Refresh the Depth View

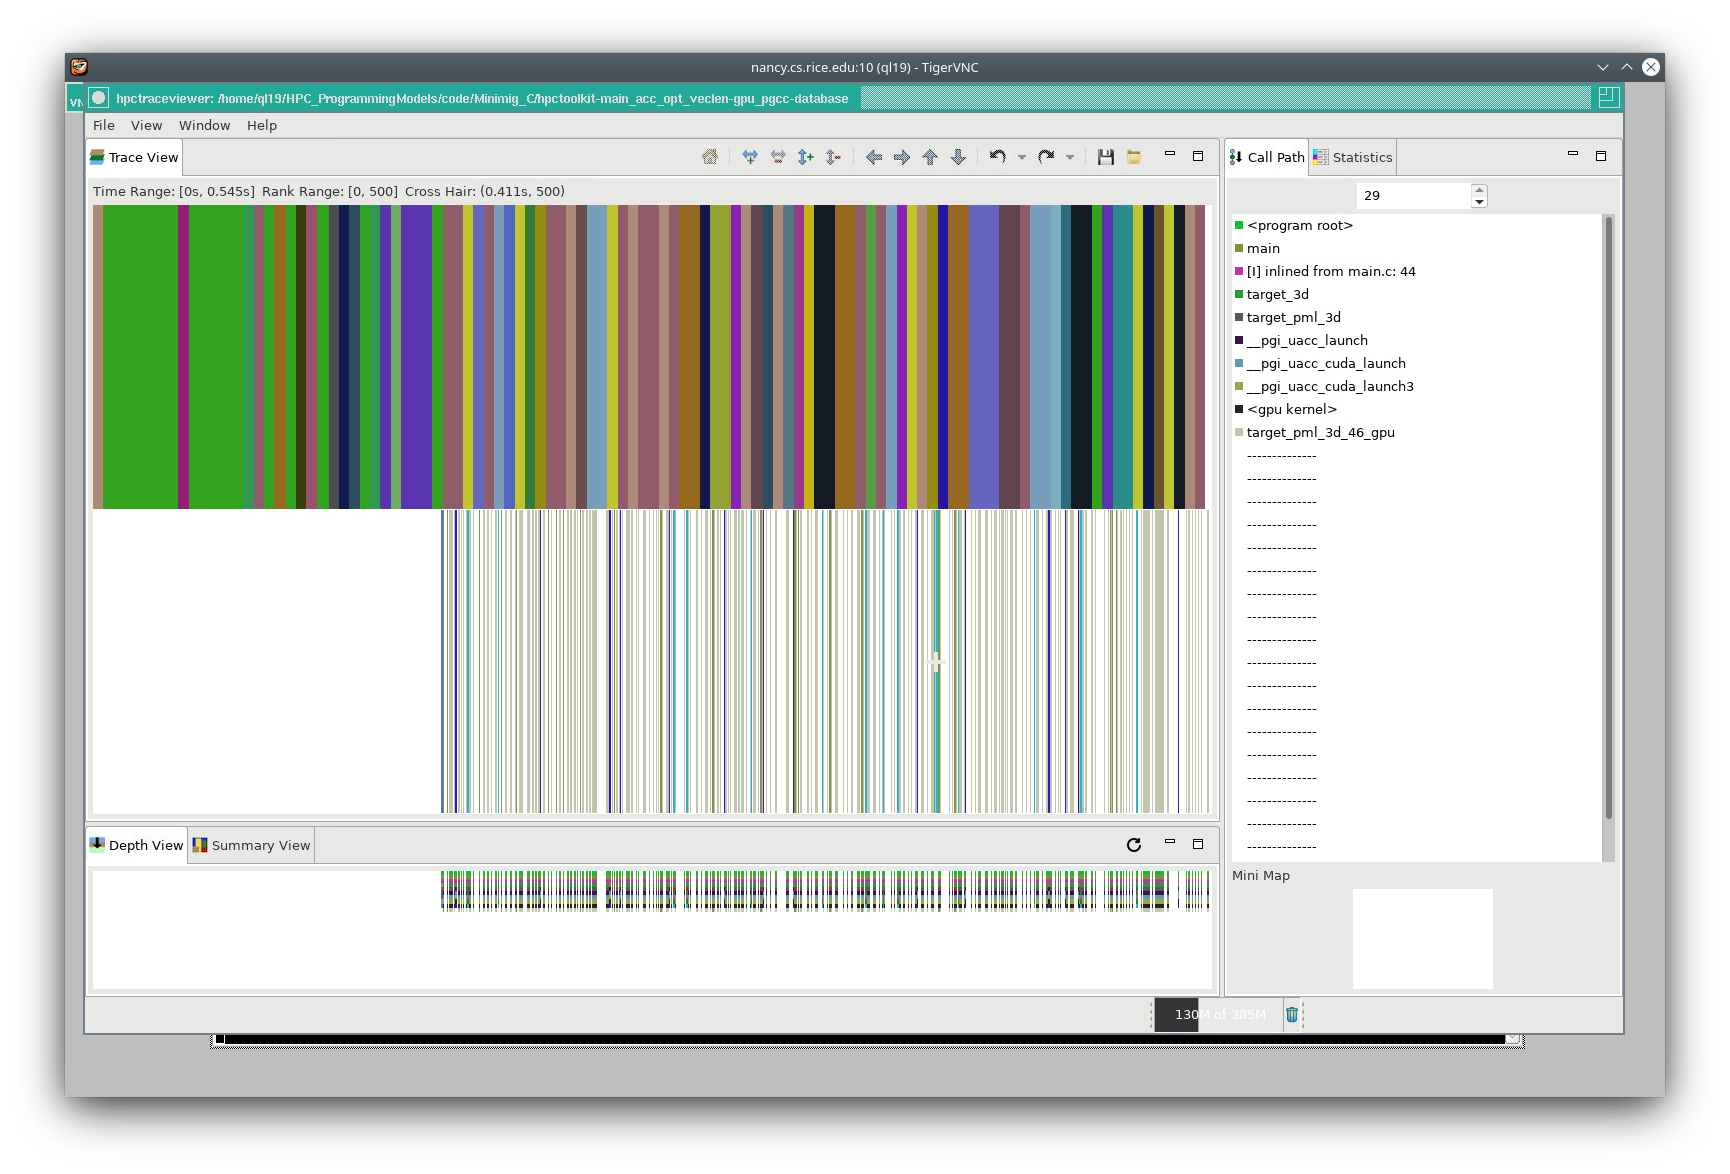[1134, 845]
